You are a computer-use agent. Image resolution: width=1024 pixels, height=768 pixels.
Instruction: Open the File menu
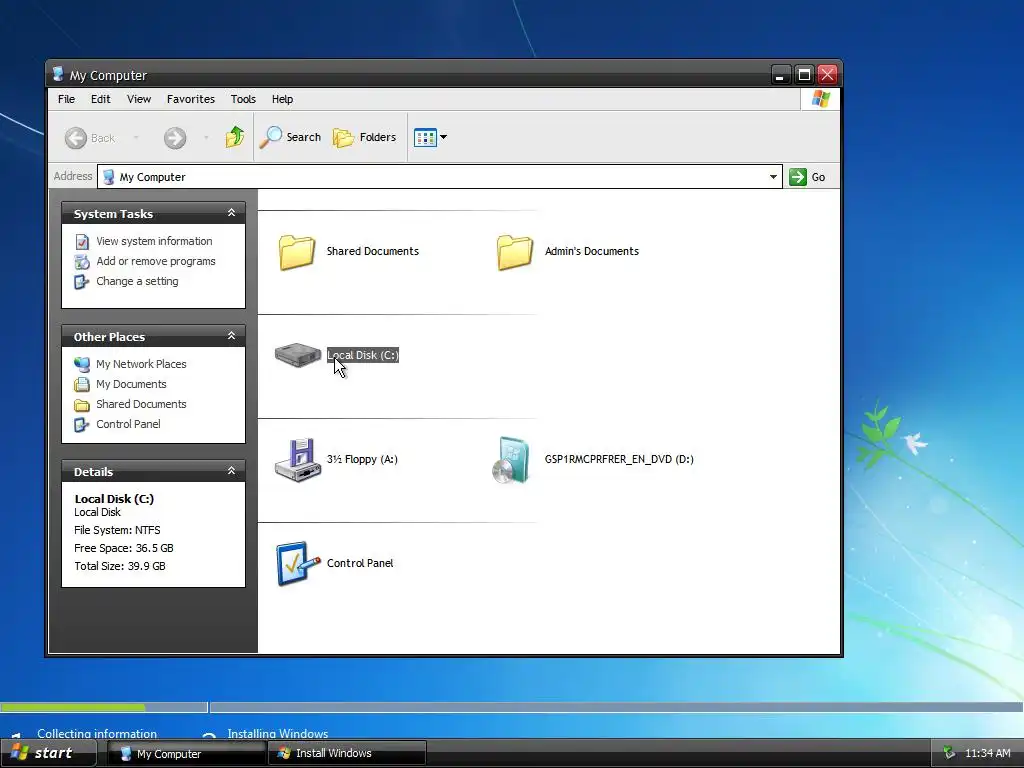[x=66, y=99]
